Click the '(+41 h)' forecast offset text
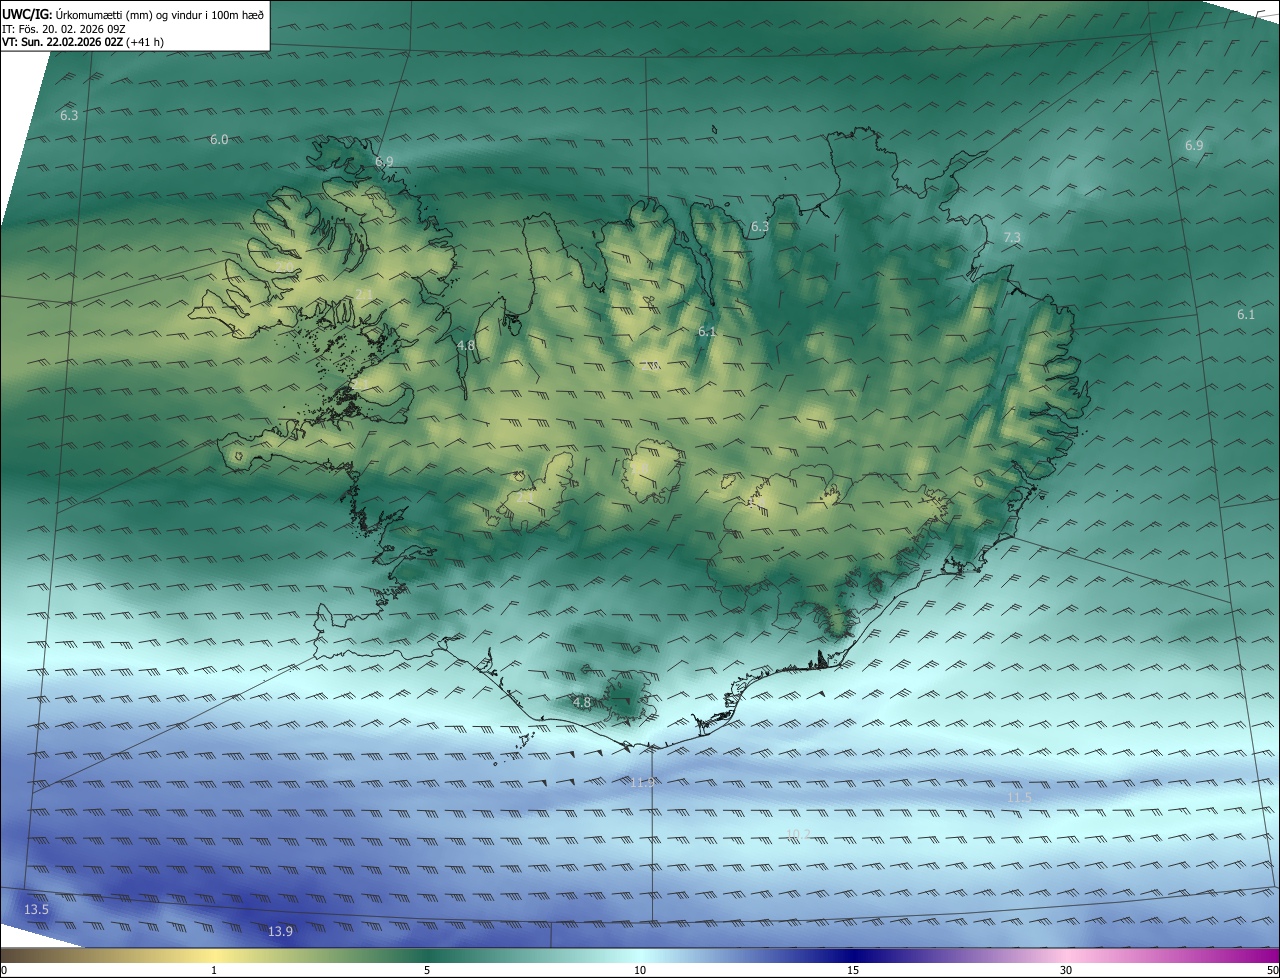Viewport: 1280px width, 978px height. pos(146,43)
